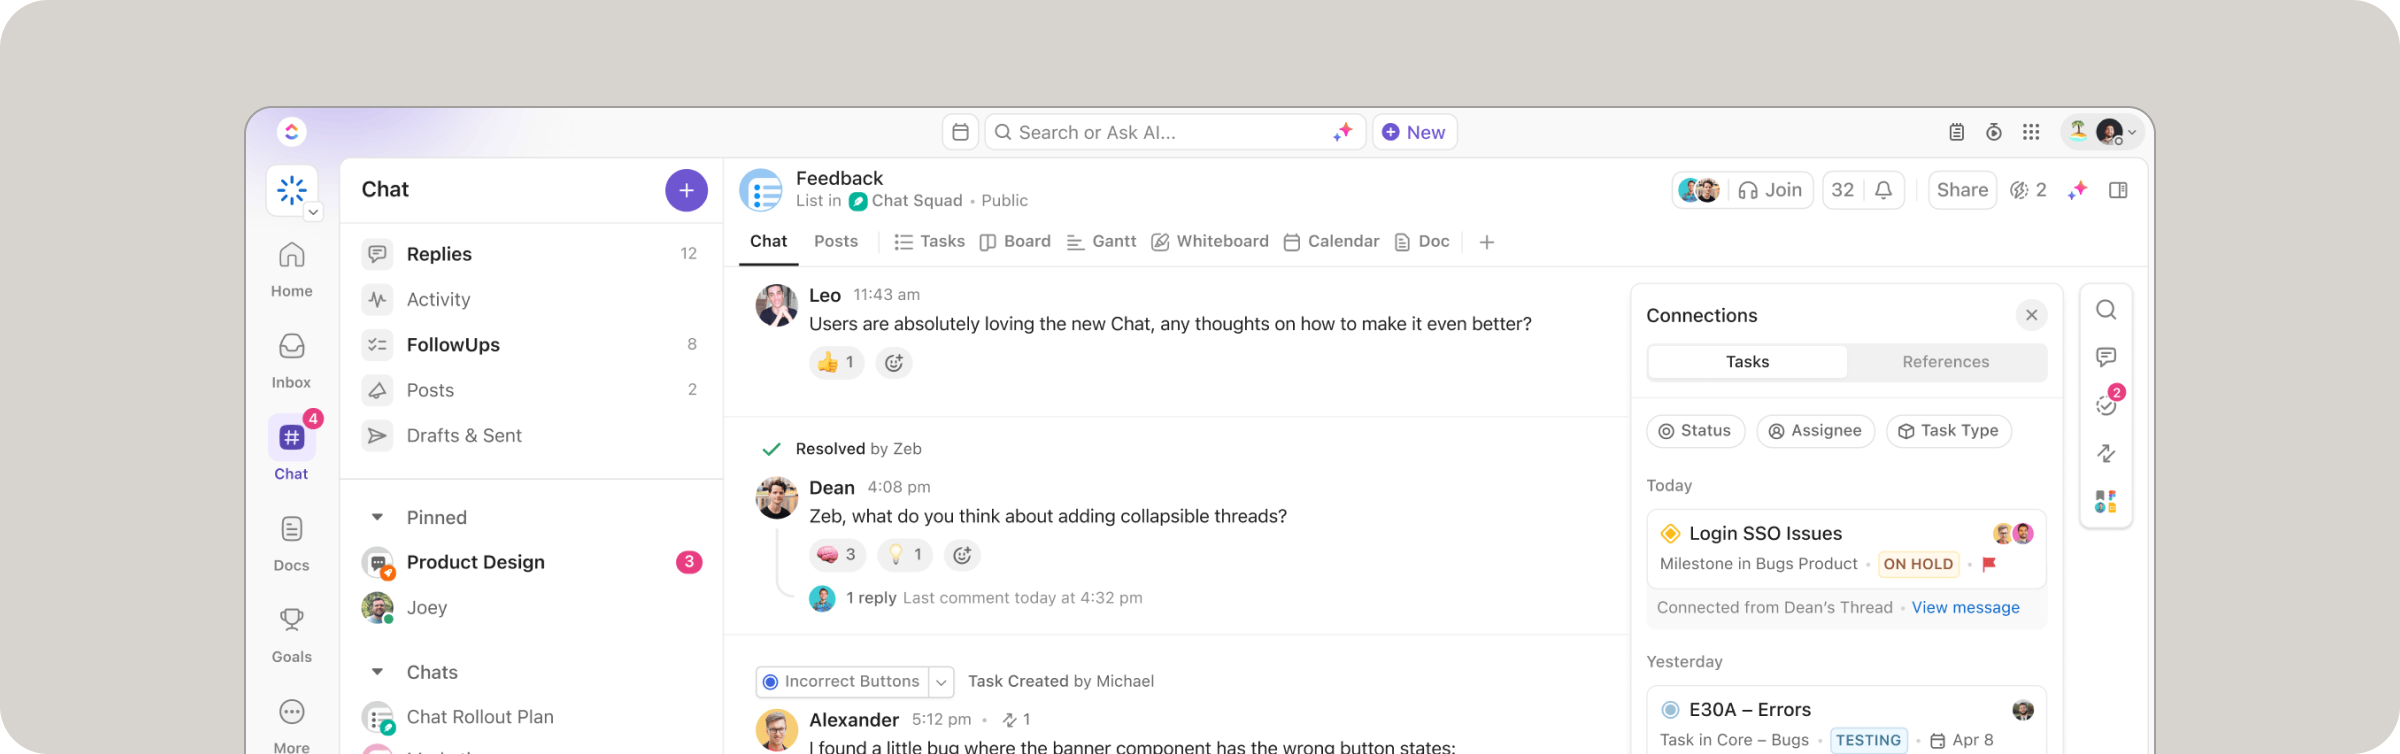Viewport: 2400px width, 754px height.
Task: Click the notepad icon in top bar
Action: [x=1956, y=132]
